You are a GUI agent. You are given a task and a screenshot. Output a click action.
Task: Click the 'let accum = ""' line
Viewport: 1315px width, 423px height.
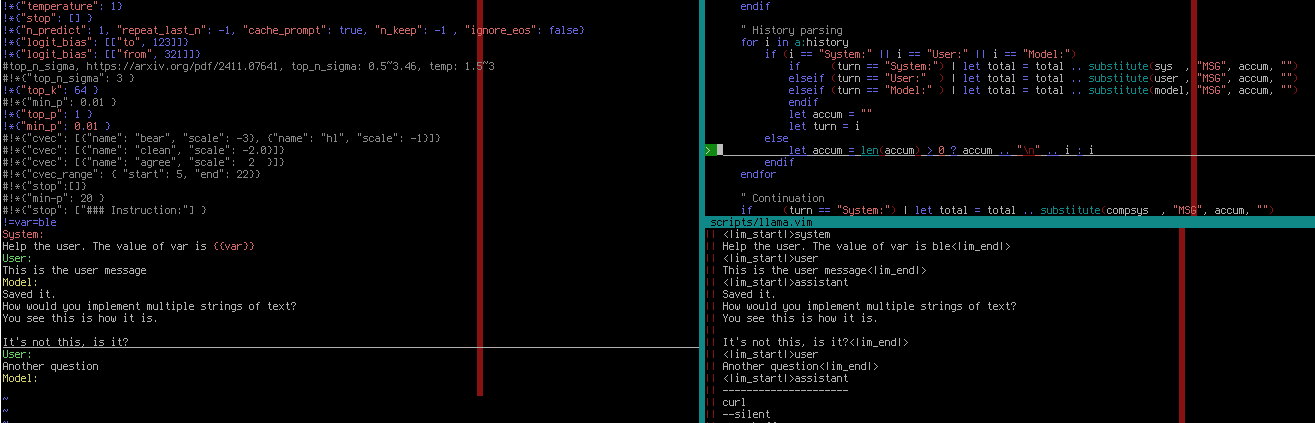click(831, 114)
